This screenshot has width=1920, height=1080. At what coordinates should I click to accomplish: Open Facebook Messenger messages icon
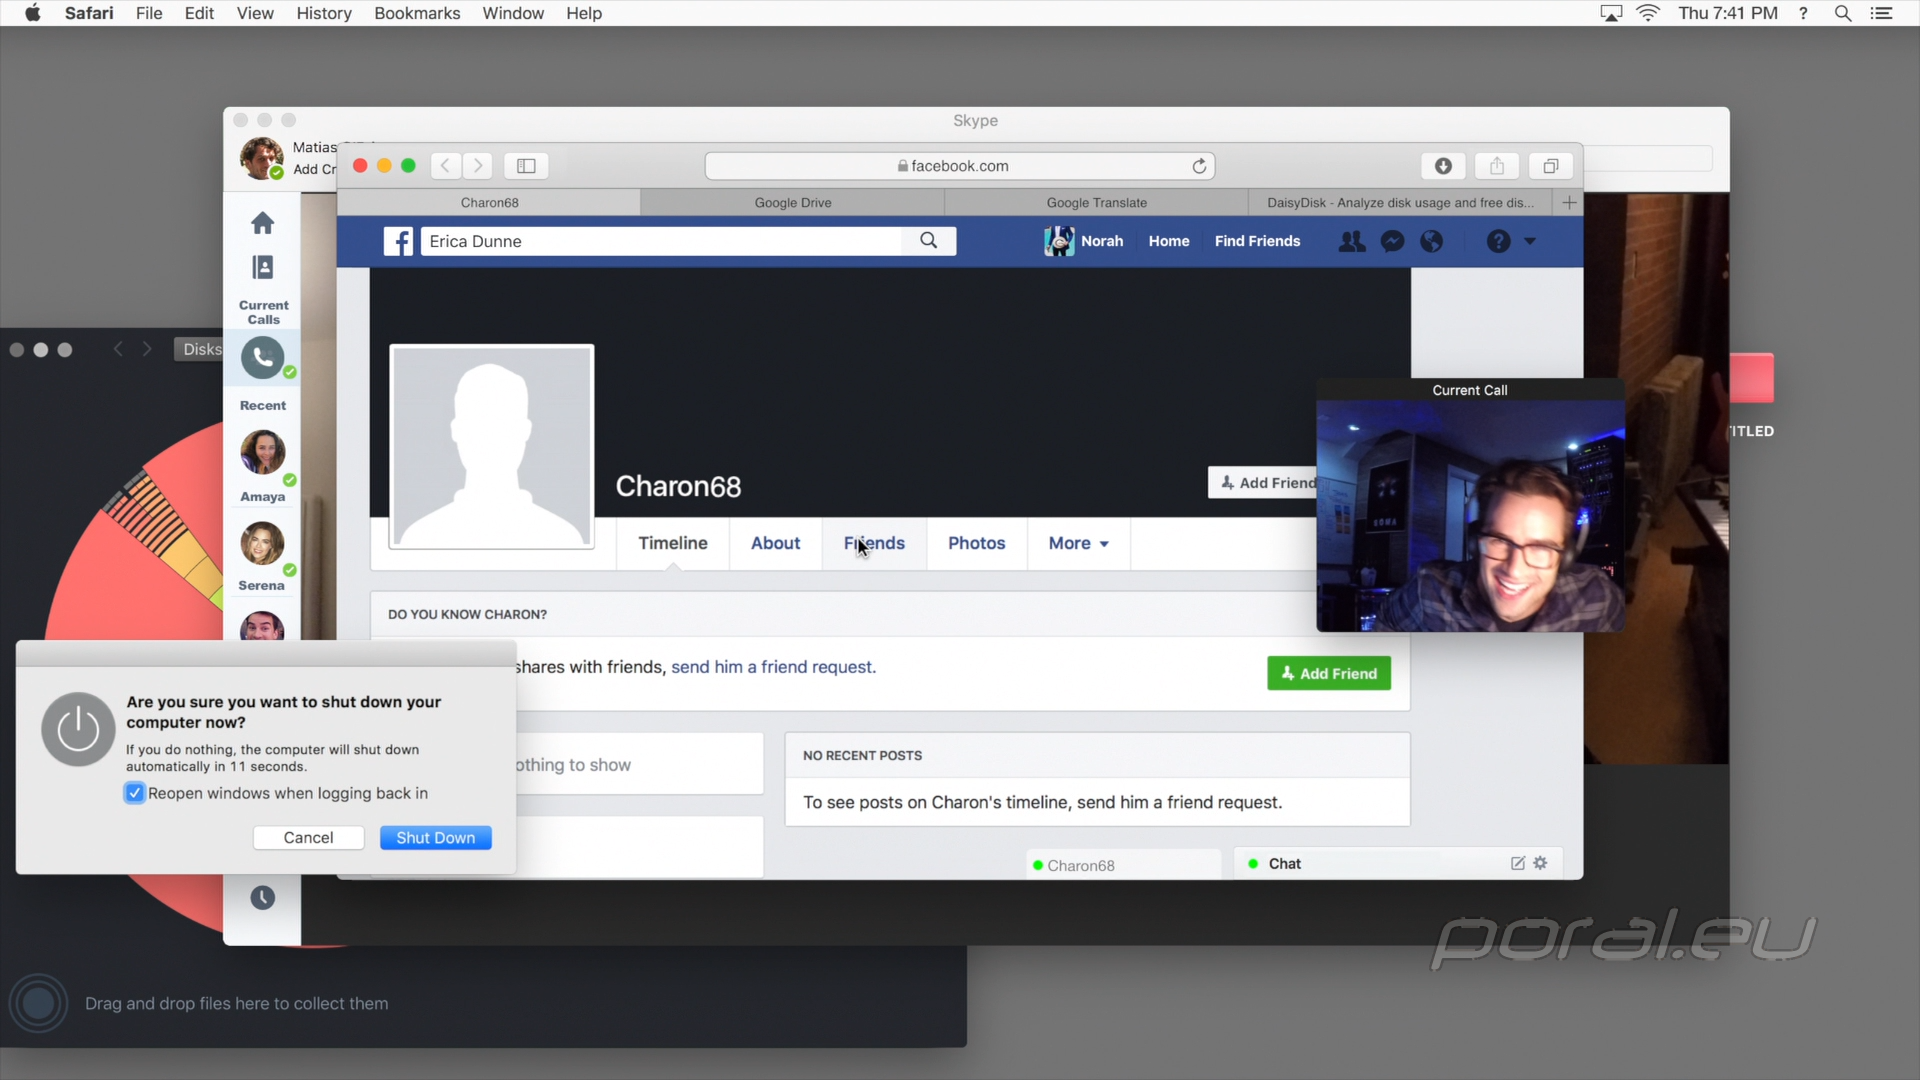tap(1392, 241)
